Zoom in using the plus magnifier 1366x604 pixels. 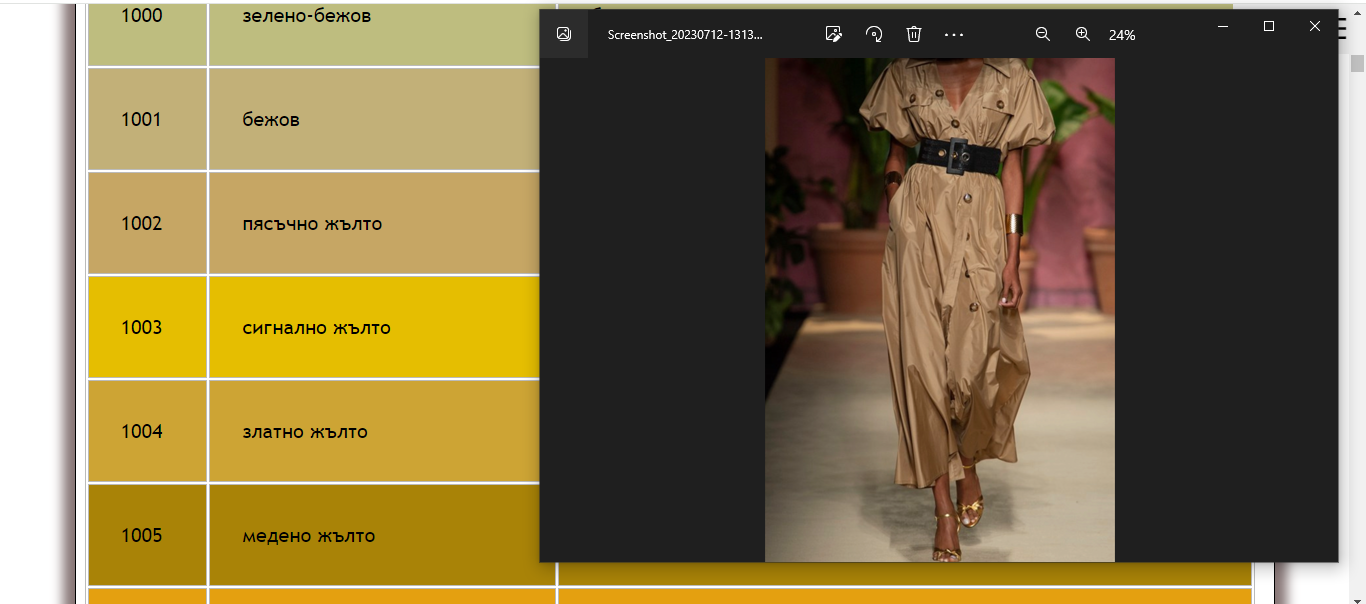coord(1082,34)
